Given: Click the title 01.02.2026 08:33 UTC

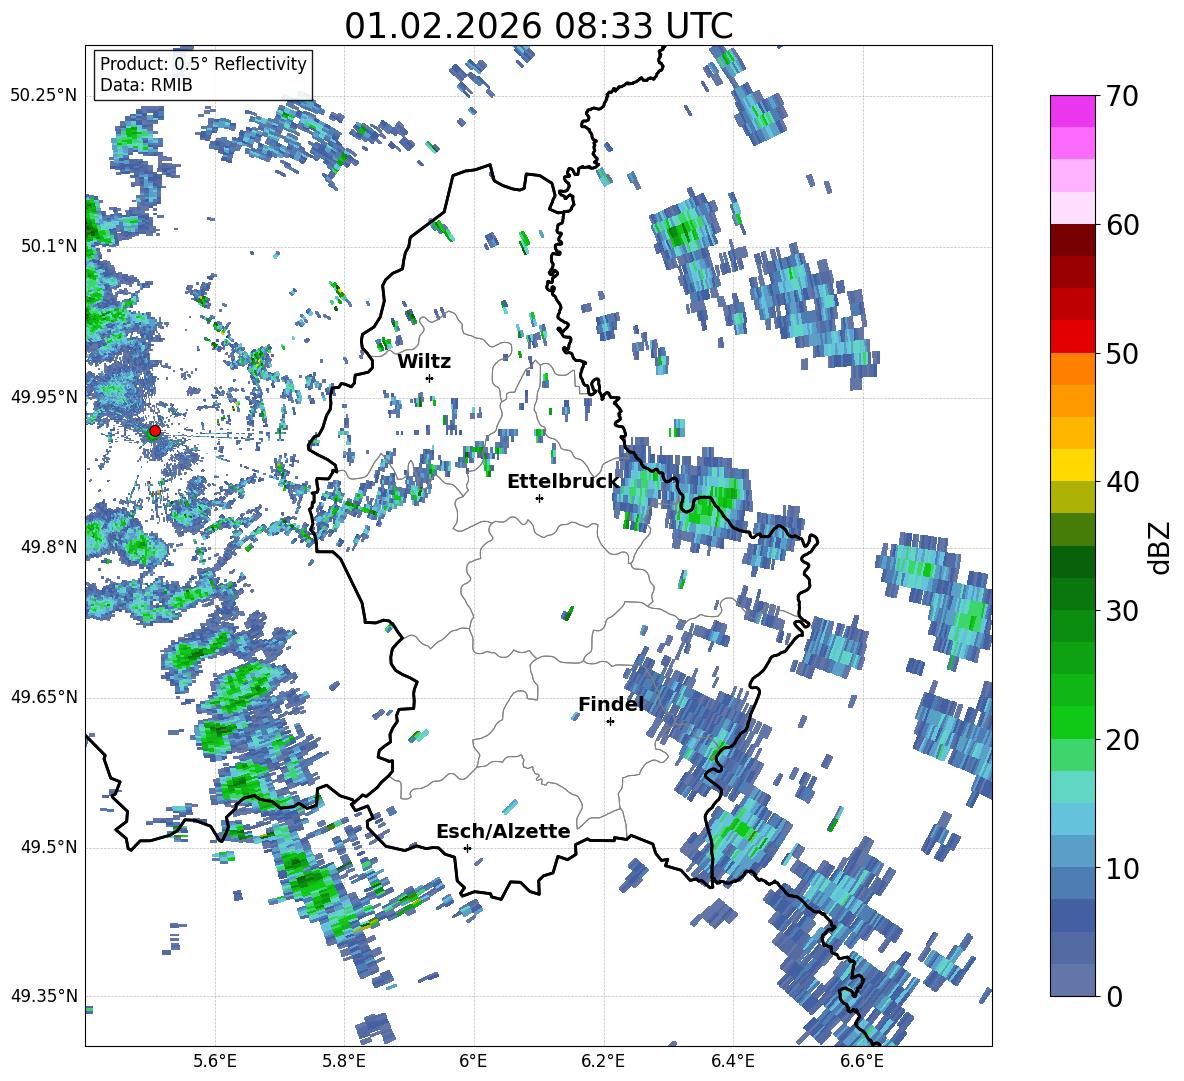Looking at the screenshot, I should (x=538, y=26).
